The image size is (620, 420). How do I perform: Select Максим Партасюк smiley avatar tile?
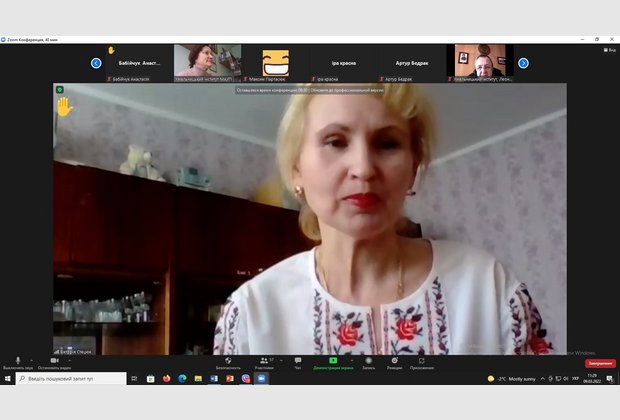[x=276, y=63]
